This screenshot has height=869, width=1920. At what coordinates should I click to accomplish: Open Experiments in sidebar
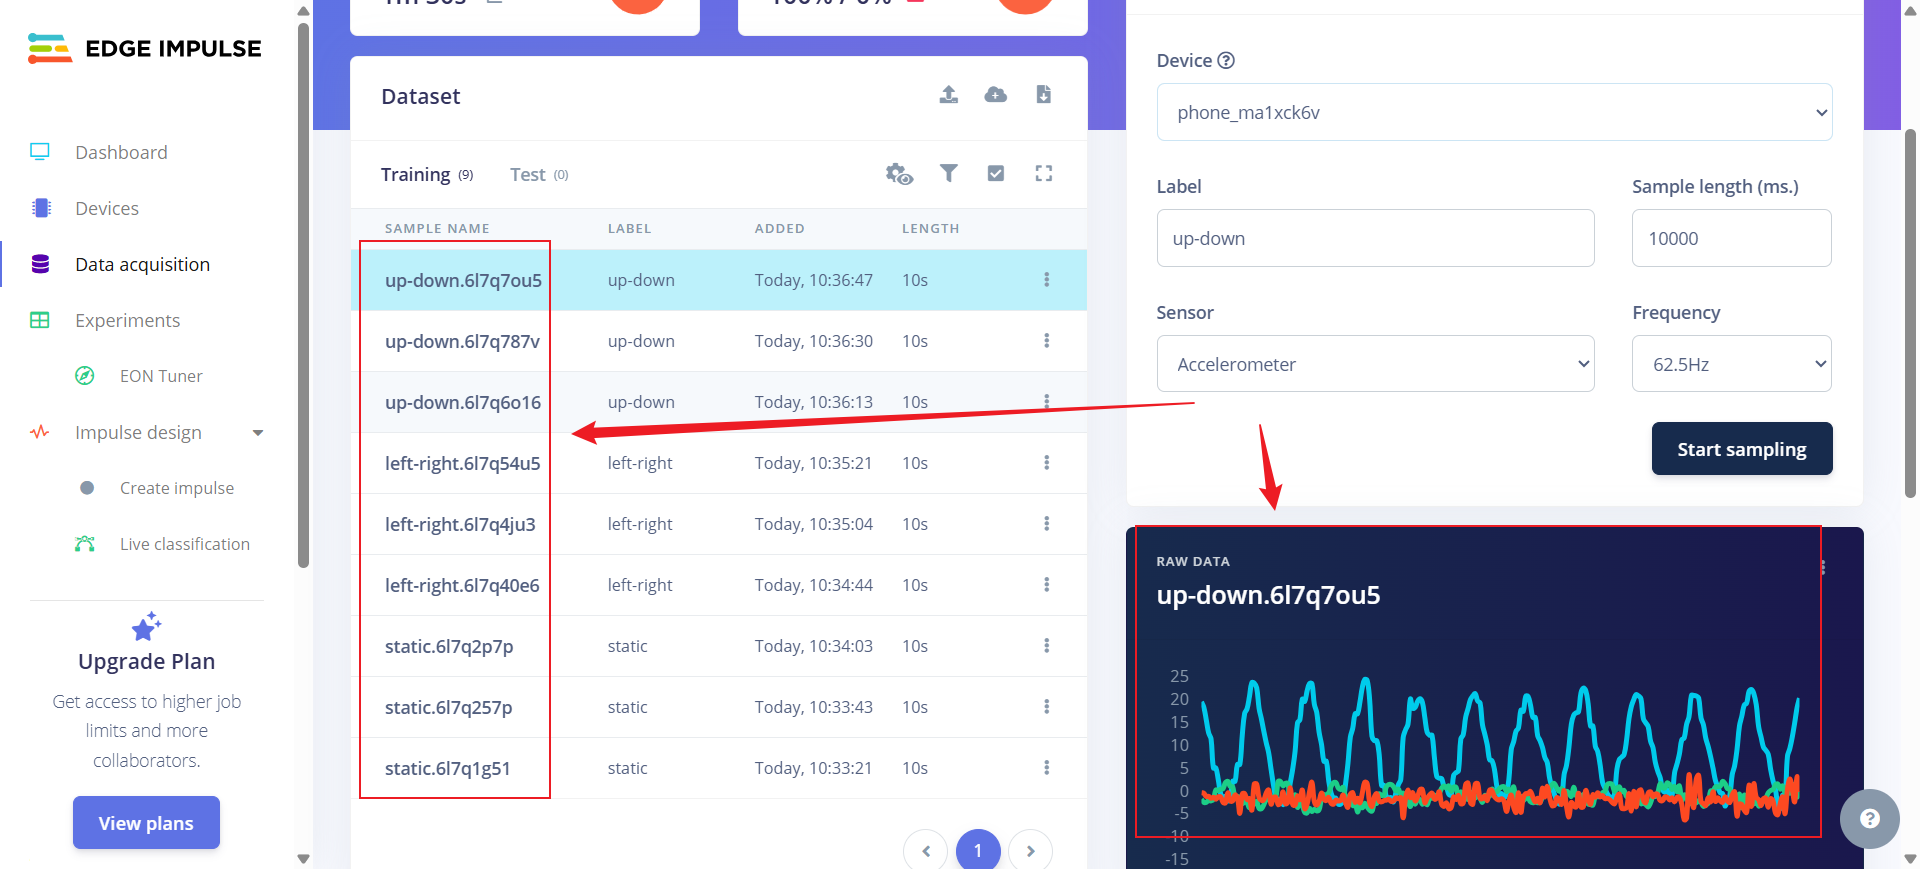coord(127,320)
